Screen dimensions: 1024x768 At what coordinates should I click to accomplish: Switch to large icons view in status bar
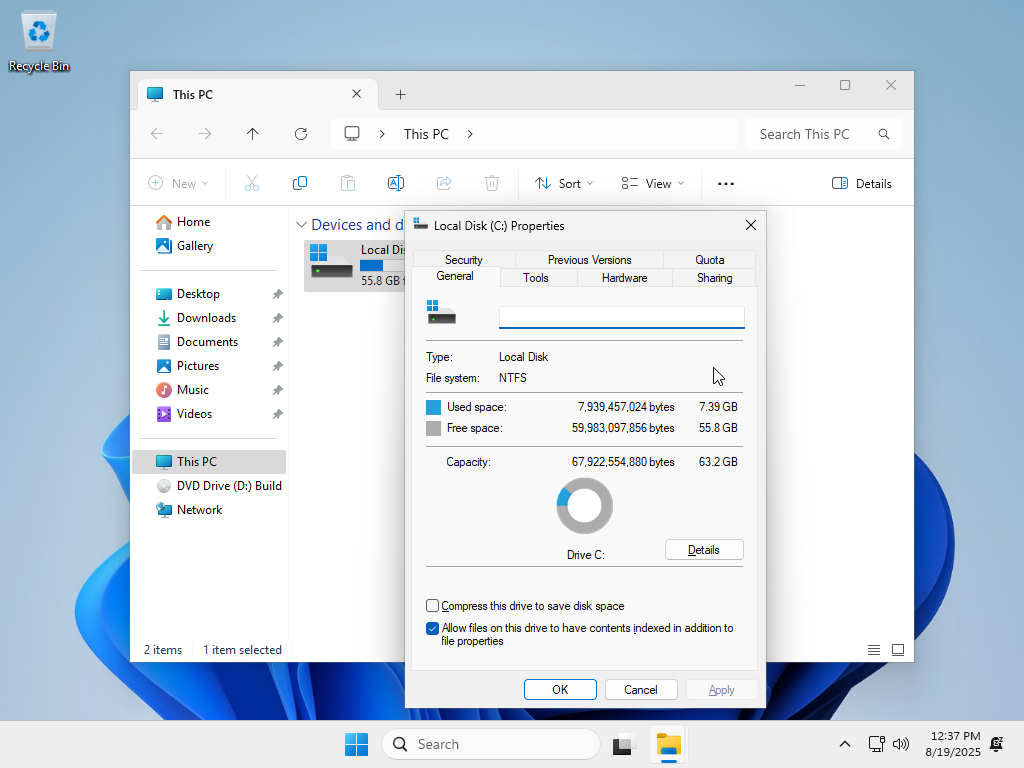point(898,650)
